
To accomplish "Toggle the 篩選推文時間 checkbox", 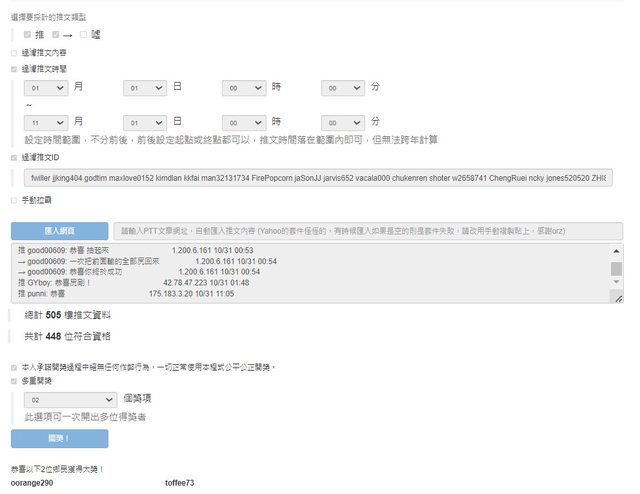I will click(x=14, y=69).
